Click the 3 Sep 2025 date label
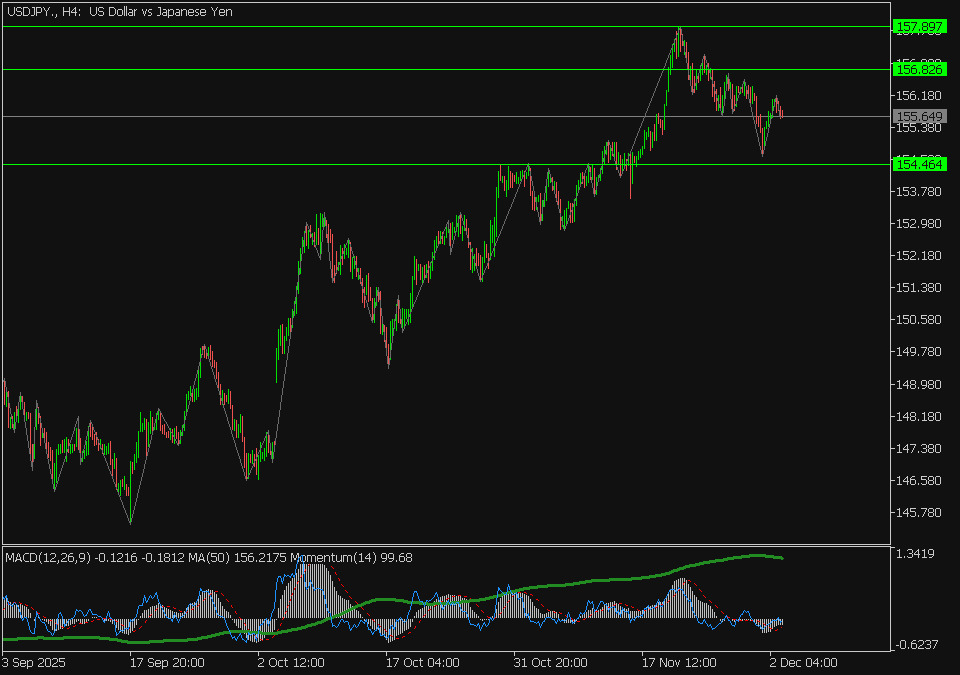960x675 pixels. [37, 662]
